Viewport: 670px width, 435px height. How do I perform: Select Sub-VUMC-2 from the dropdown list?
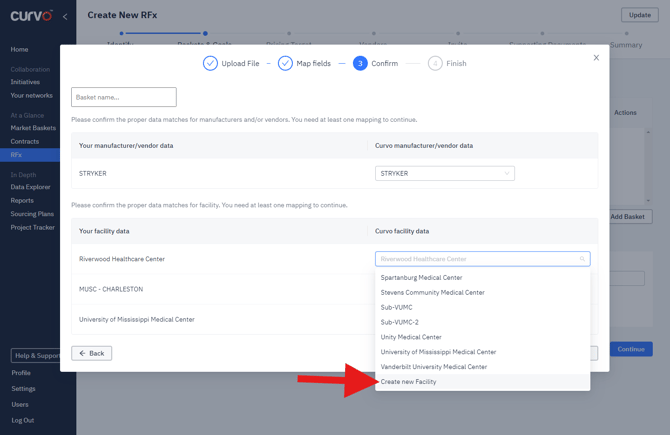[x=400, y=322]
